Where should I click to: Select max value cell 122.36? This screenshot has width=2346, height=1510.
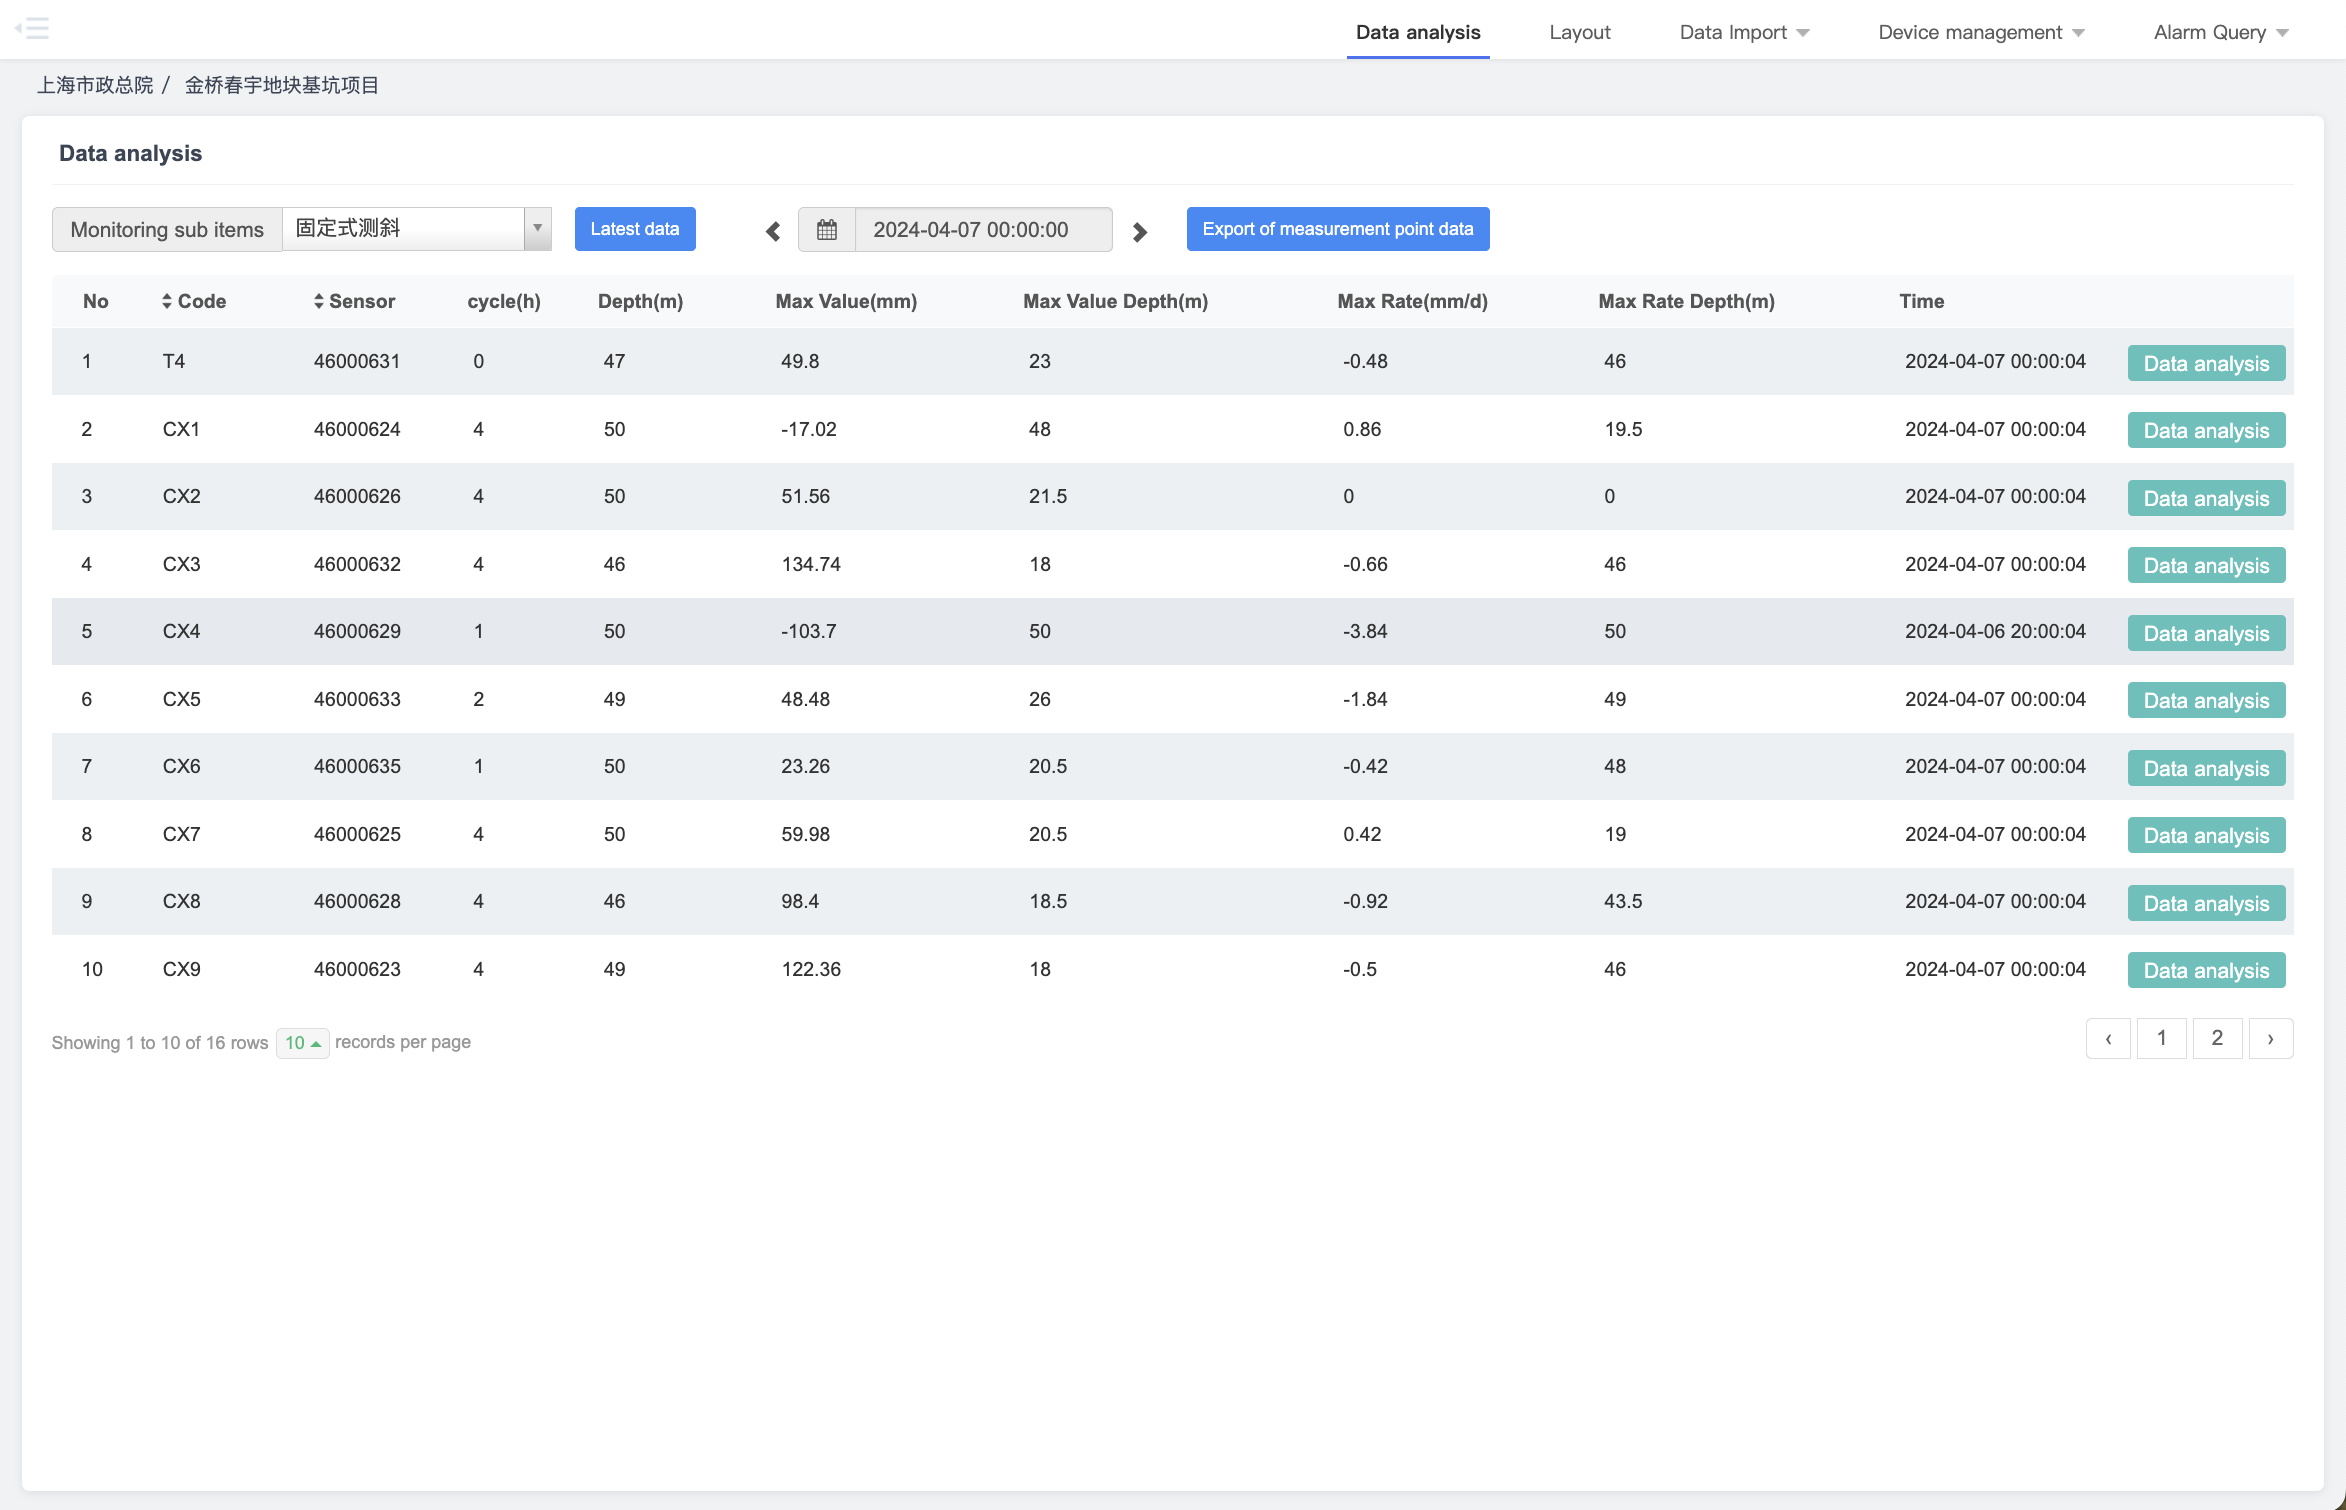811,969
